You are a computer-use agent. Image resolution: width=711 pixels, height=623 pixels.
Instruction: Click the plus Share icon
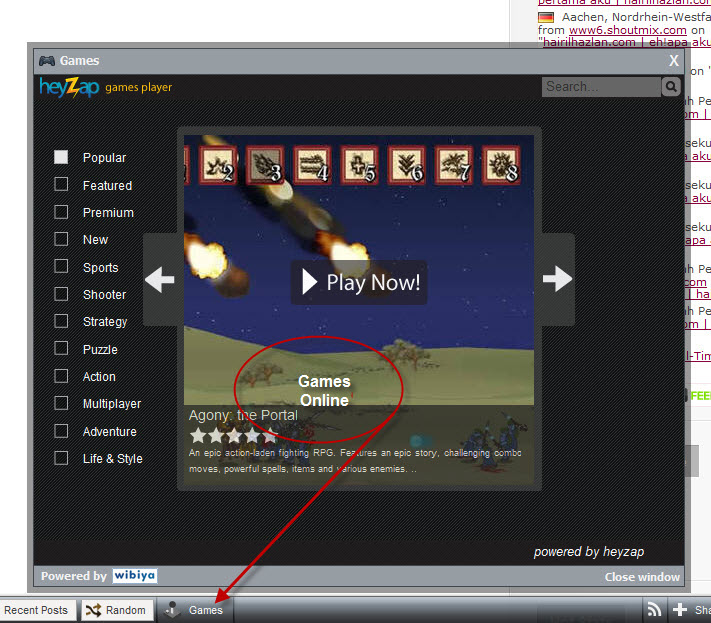pyautogui.click(x=680, y=610)
